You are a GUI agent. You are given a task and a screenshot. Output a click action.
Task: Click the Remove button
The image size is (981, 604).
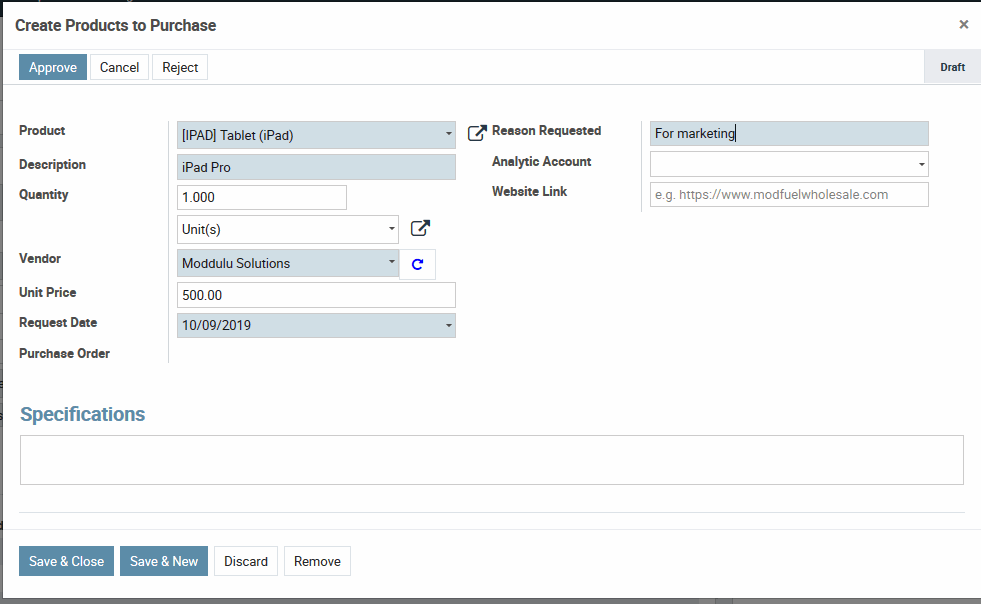317,561
